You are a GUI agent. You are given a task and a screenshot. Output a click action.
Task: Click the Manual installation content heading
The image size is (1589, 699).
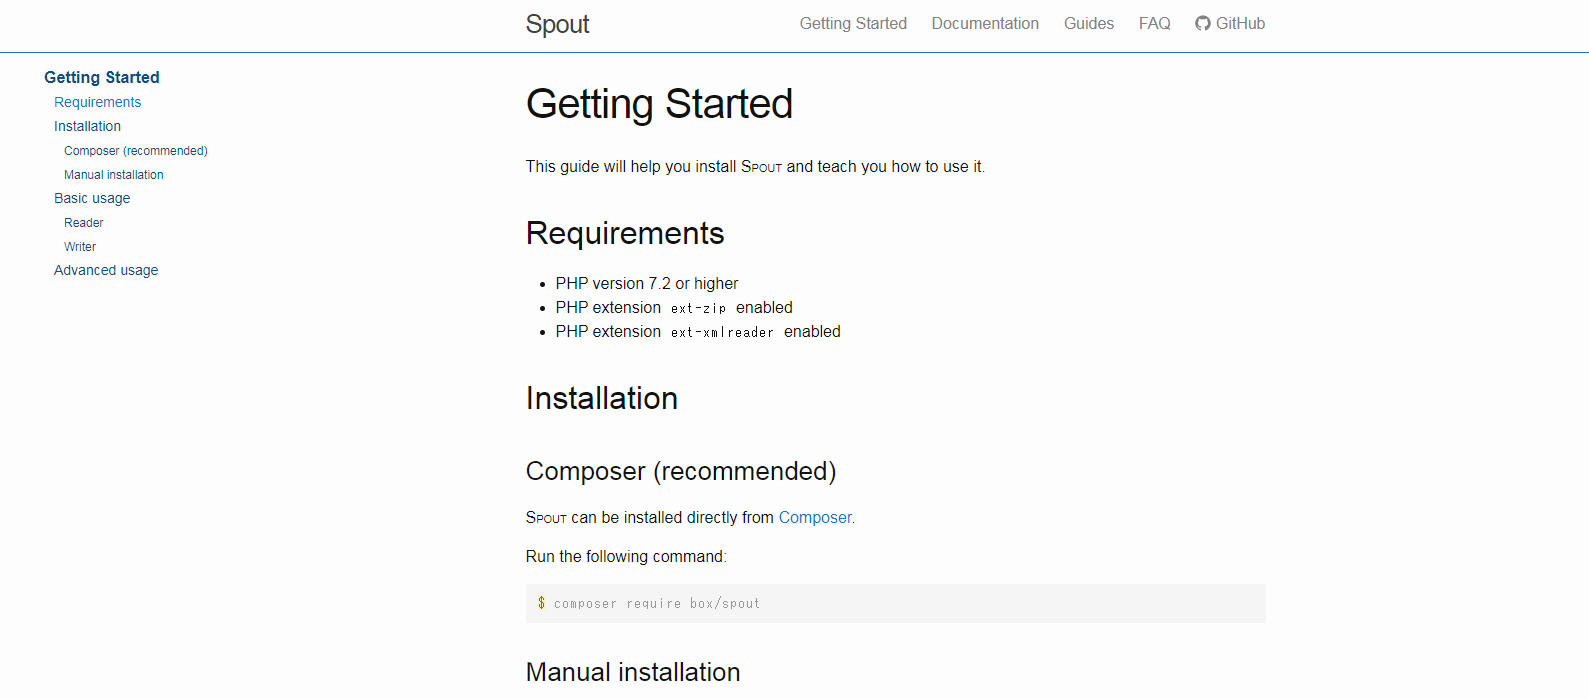point(633,672)
